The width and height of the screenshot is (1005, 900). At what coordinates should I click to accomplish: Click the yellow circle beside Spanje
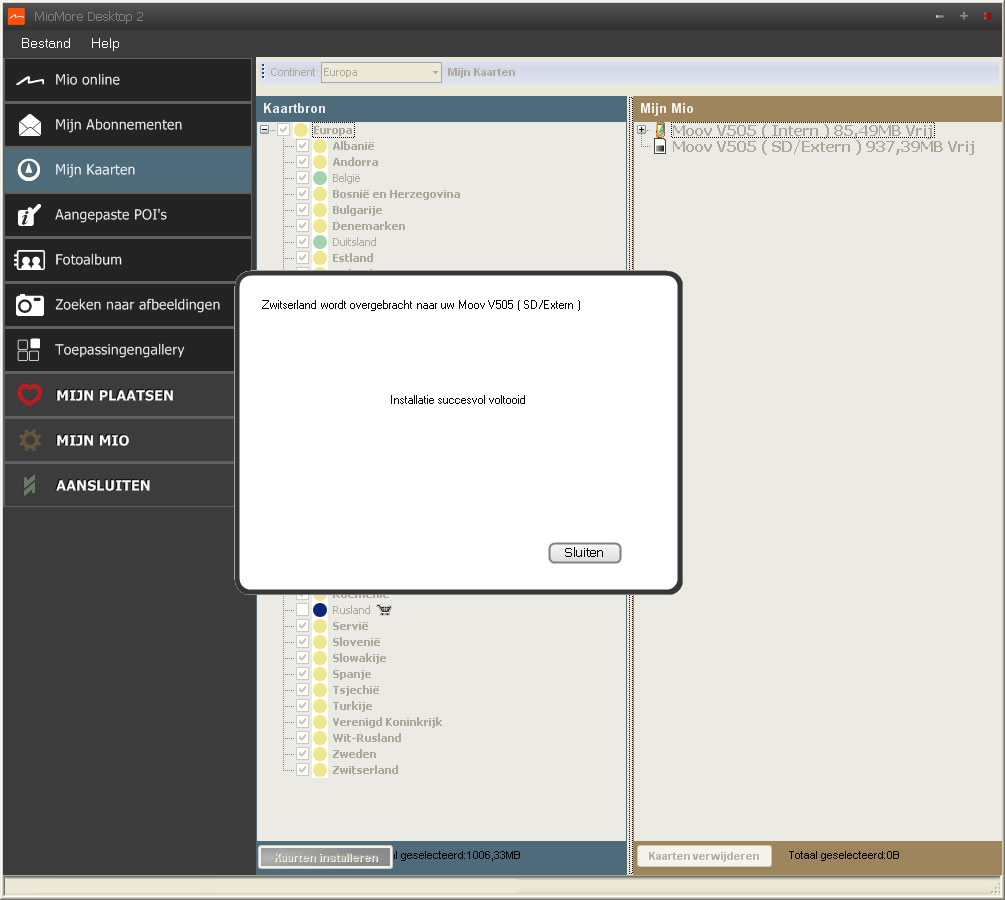tap(320, 674)
